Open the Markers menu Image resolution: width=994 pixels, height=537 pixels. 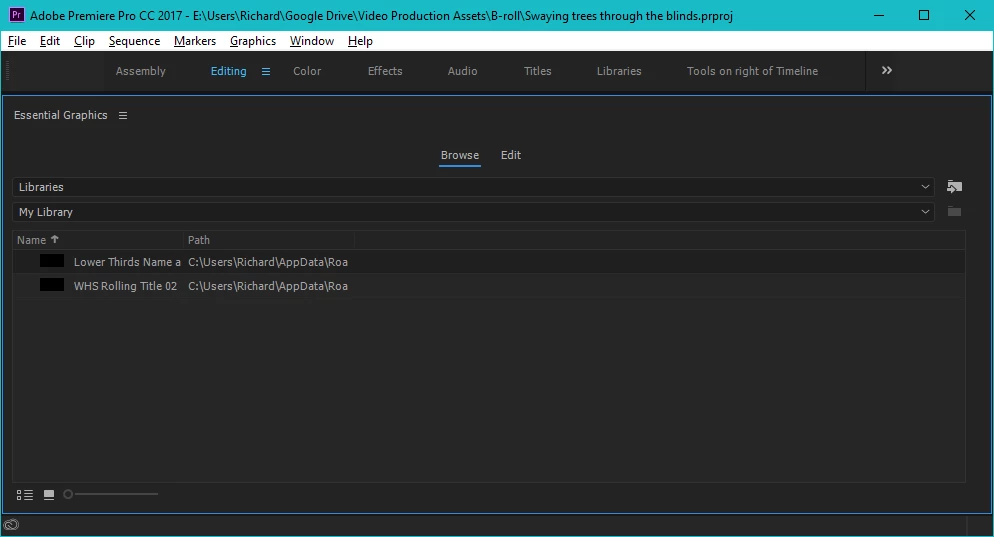[x=195, y=41]
